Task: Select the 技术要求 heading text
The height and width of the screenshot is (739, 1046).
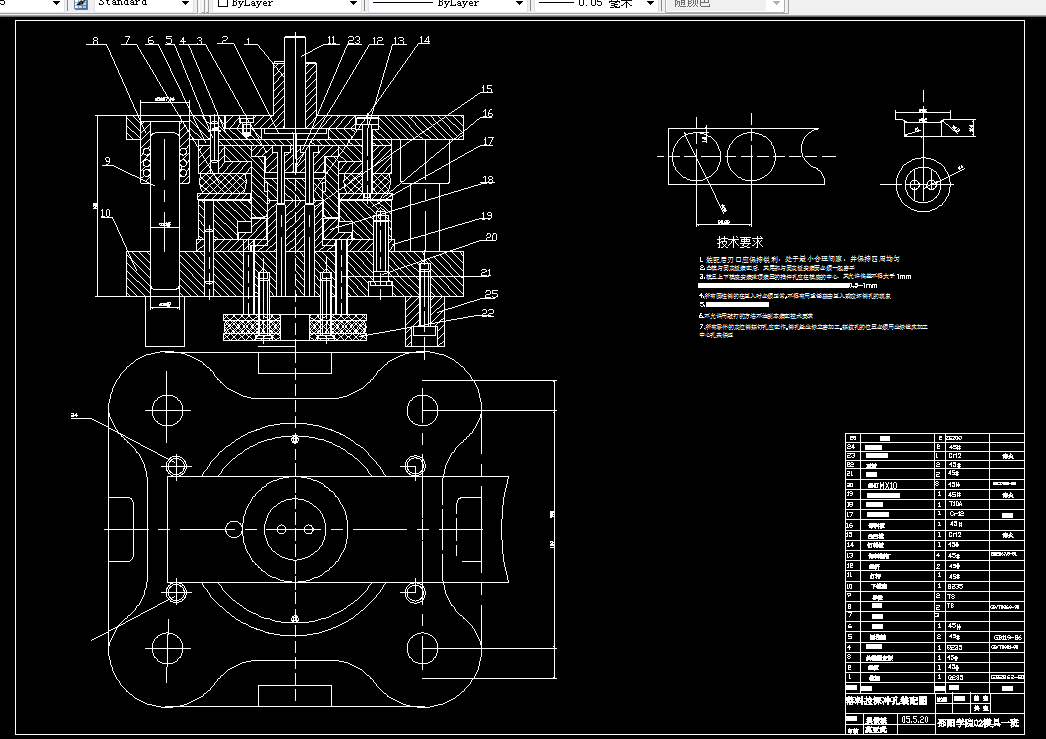Action: (740, 242)
